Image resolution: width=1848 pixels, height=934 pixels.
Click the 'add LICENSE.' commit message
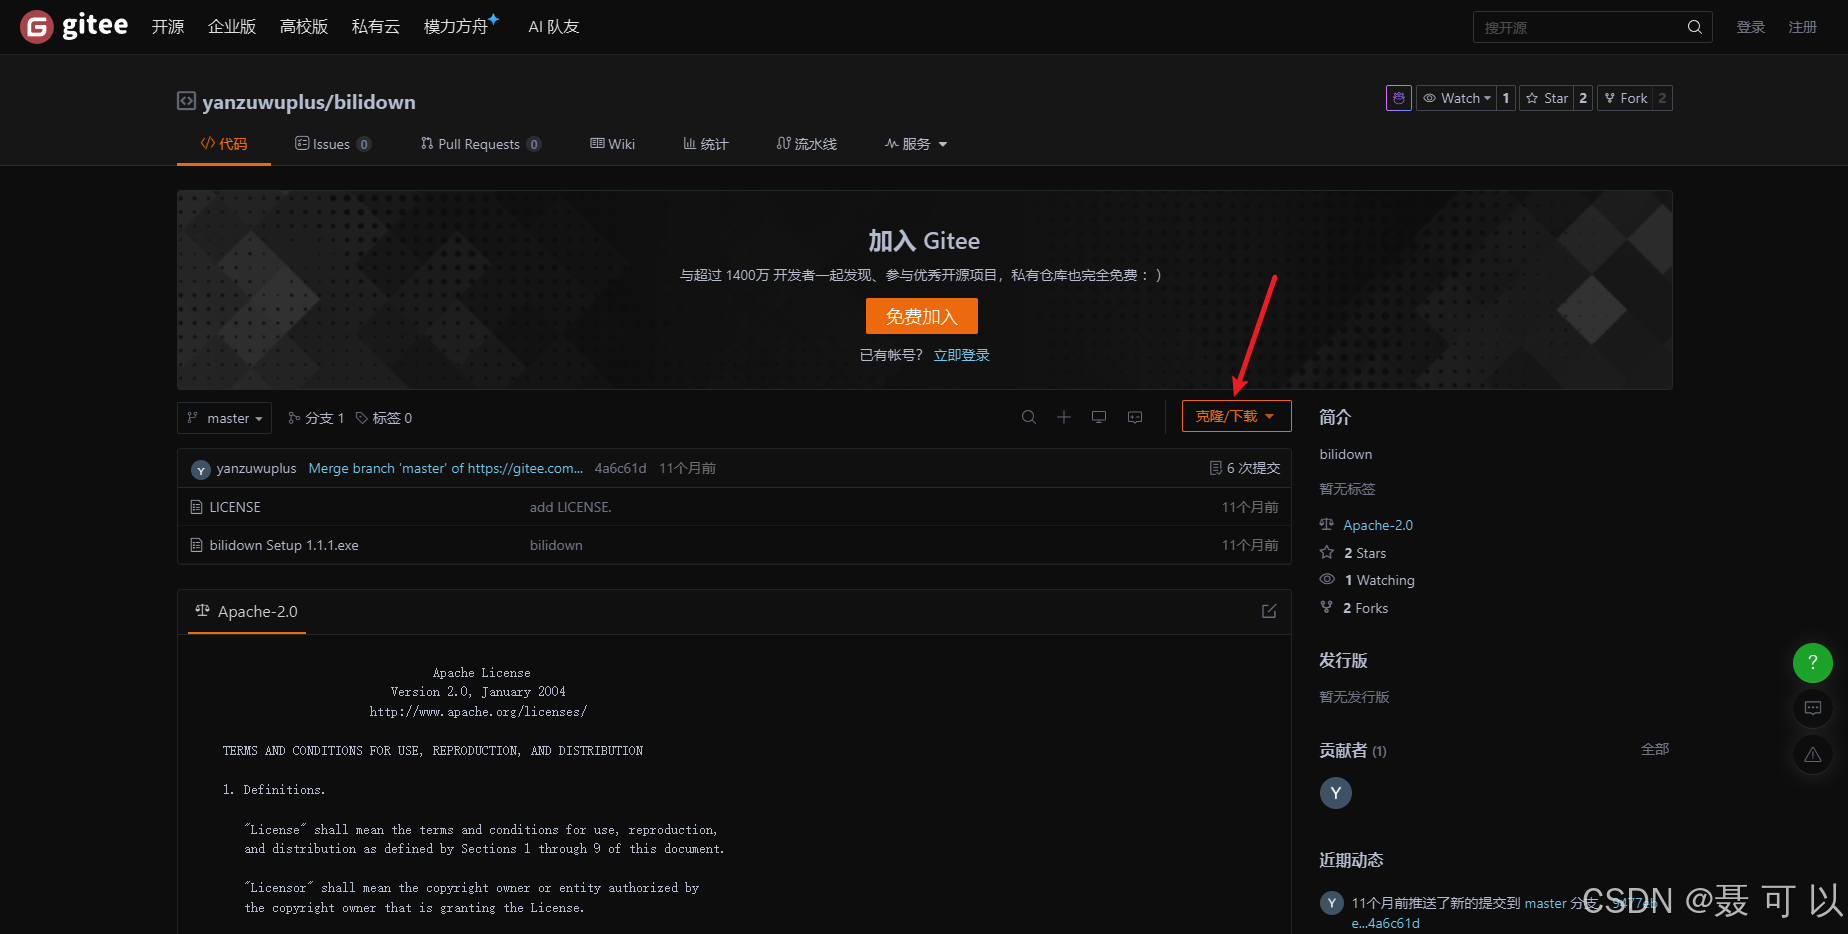571,507
